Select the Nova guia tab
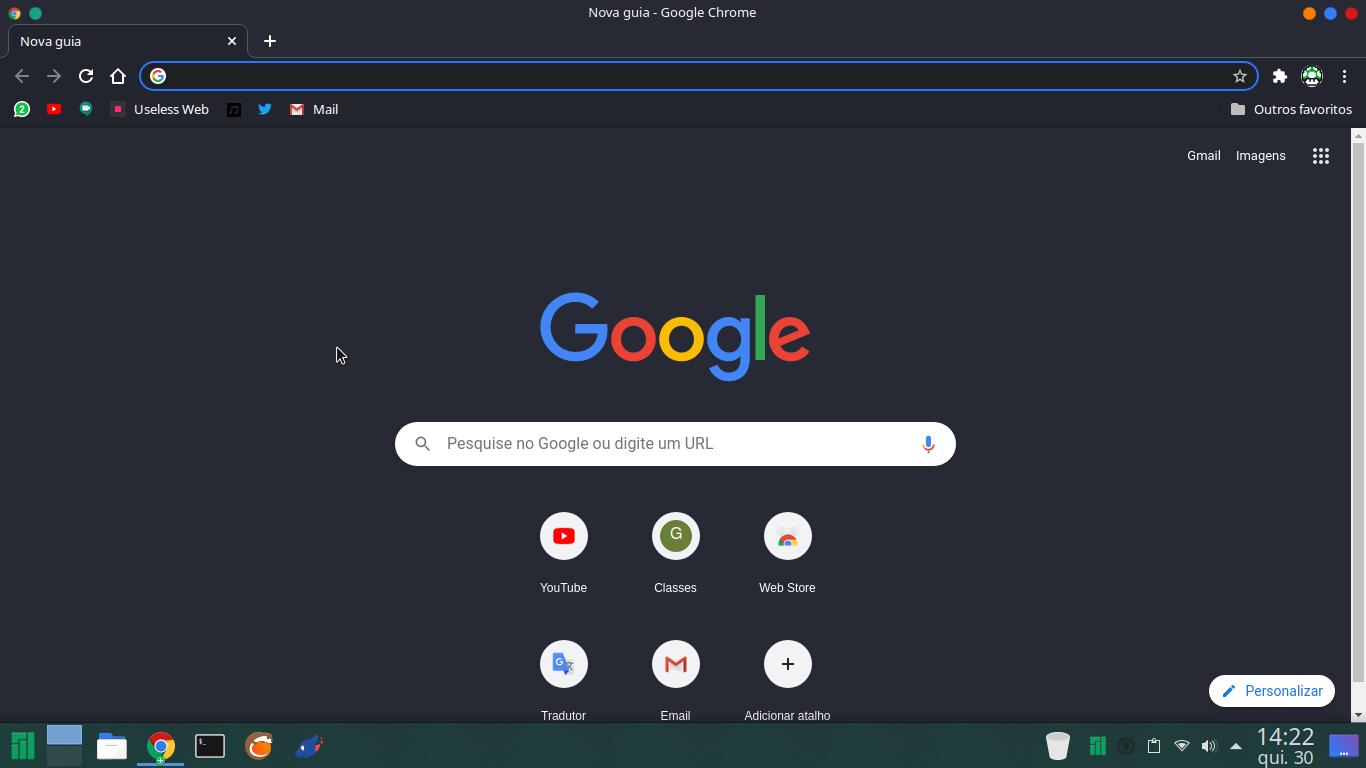Viewport: 1366px width, 768px height. click(x=127, y=41)
